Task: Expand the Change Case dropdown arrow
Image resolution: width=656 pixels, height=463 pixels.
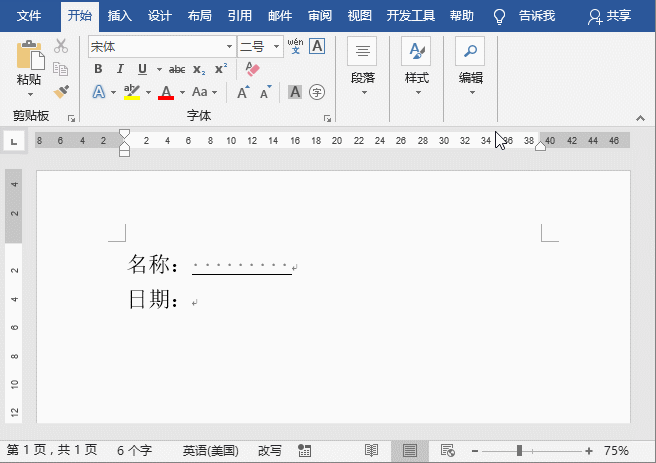Action: 215,92
